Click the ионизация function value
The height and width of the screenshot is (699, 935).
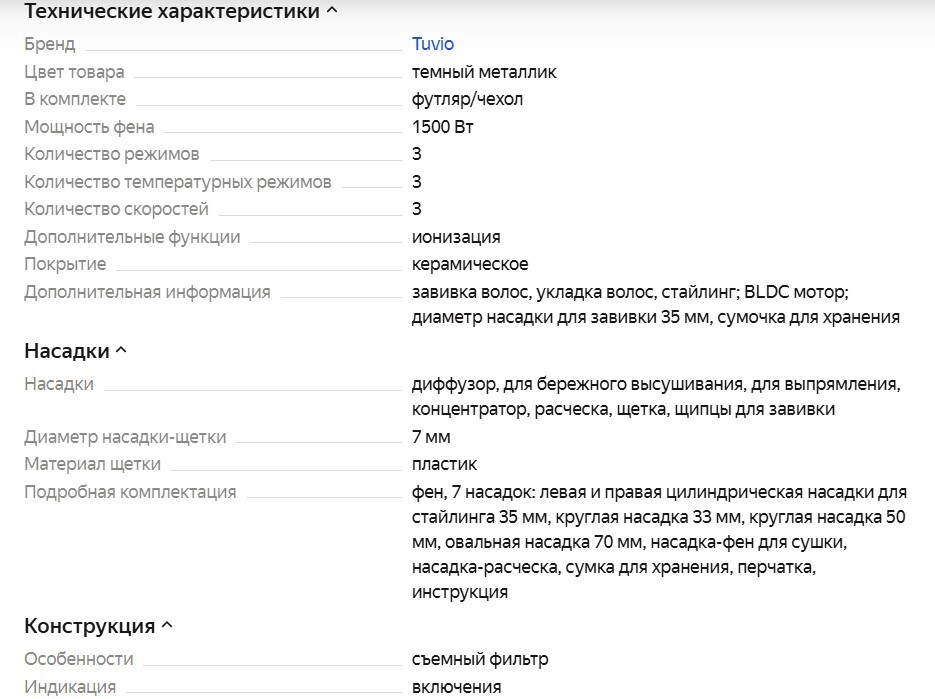click(x=456, y=237)
